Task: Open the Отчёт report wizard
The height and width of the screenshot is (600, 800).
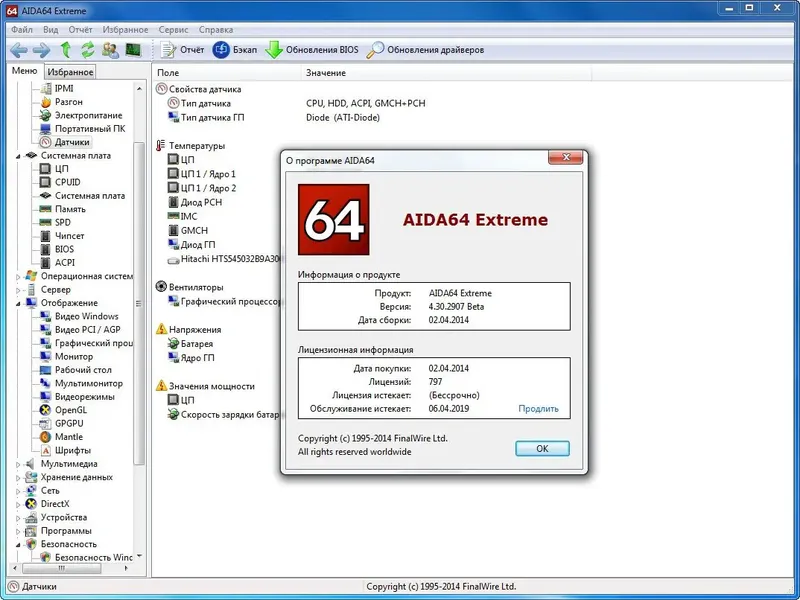Action: [x=182, y=50]
